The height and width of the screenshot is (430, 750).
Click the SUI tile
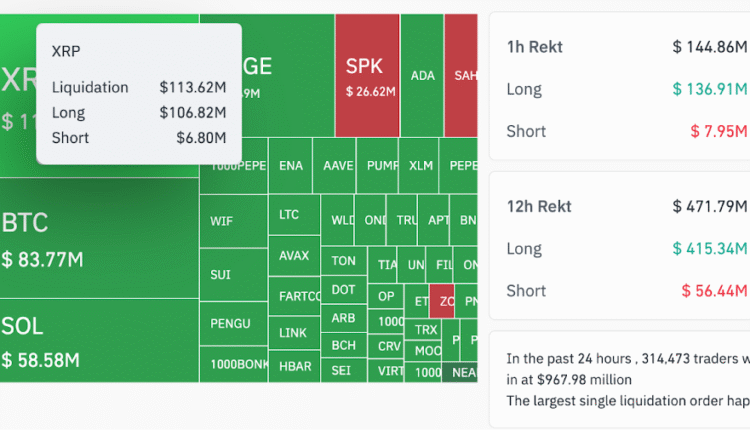coord(233,274)
